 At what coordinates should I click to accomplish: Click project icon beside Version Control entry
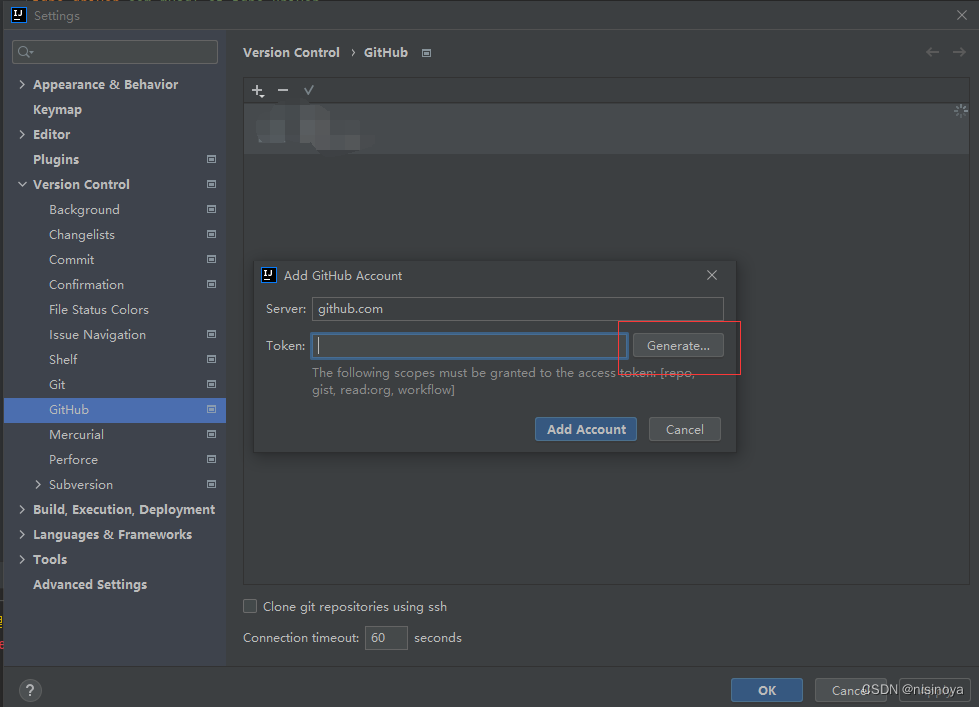click(212, 184)
